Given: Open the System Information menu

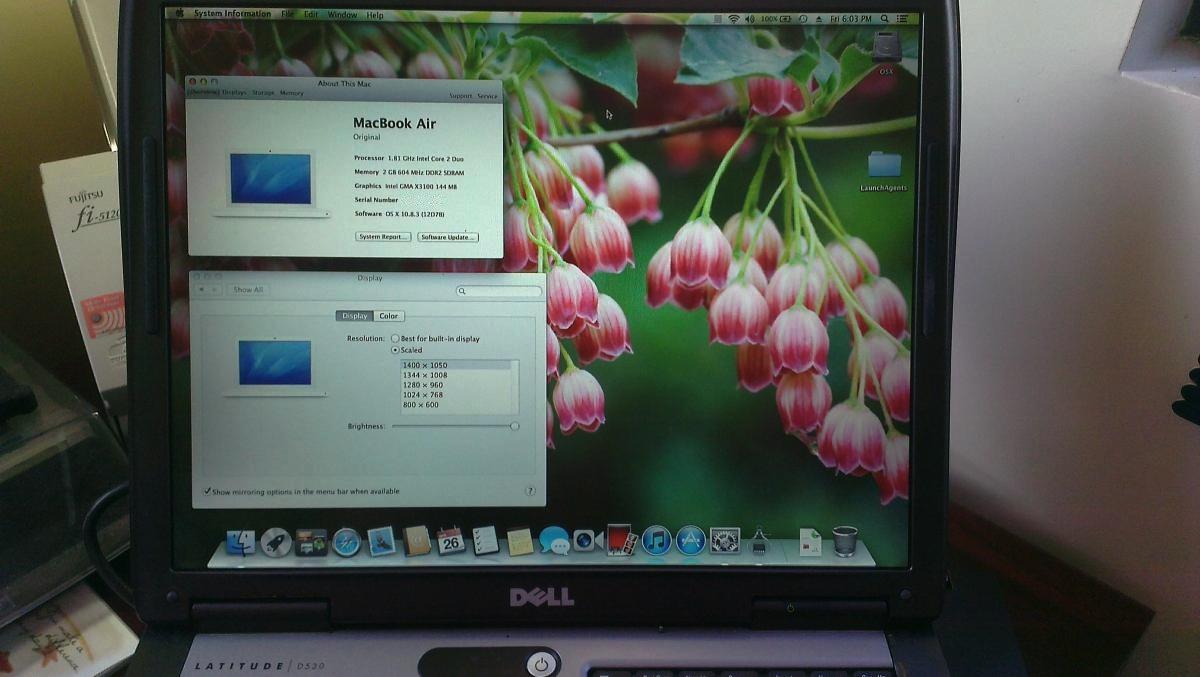Looking at the screenshot, I should click(232, 14).
